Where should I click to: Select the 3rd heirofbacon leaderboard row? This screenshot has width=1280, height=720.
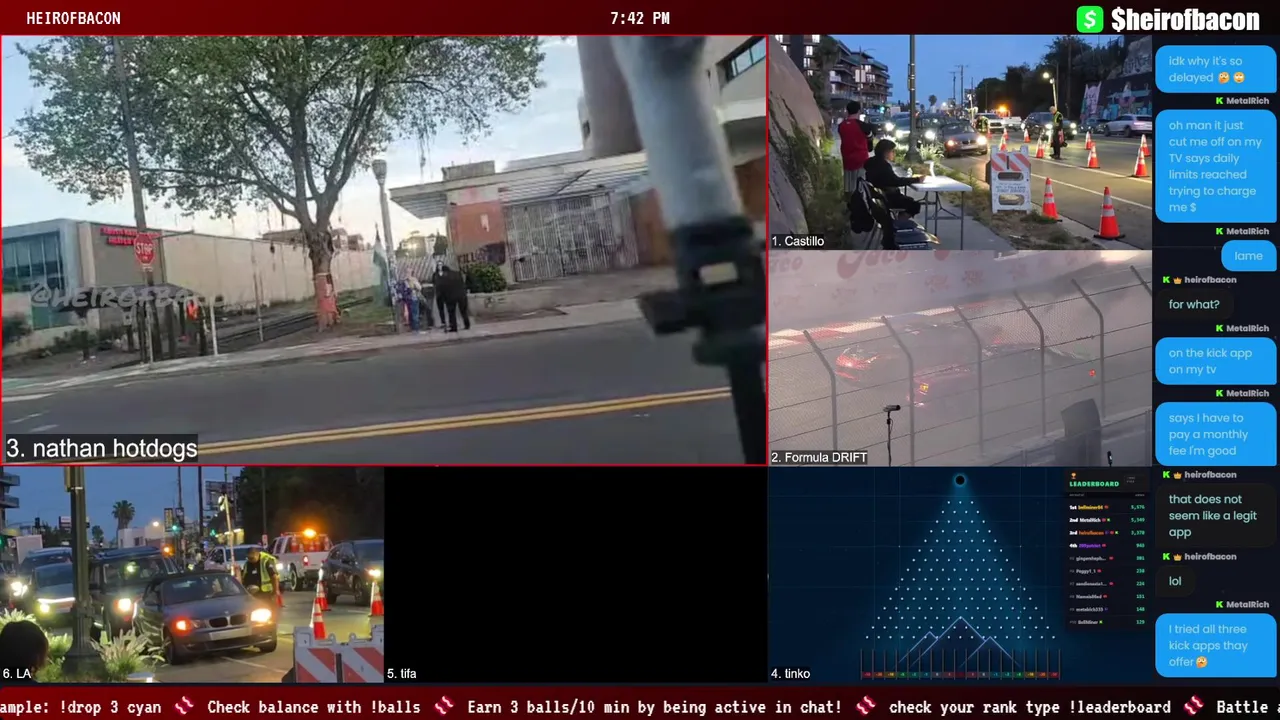(1106, 533)
